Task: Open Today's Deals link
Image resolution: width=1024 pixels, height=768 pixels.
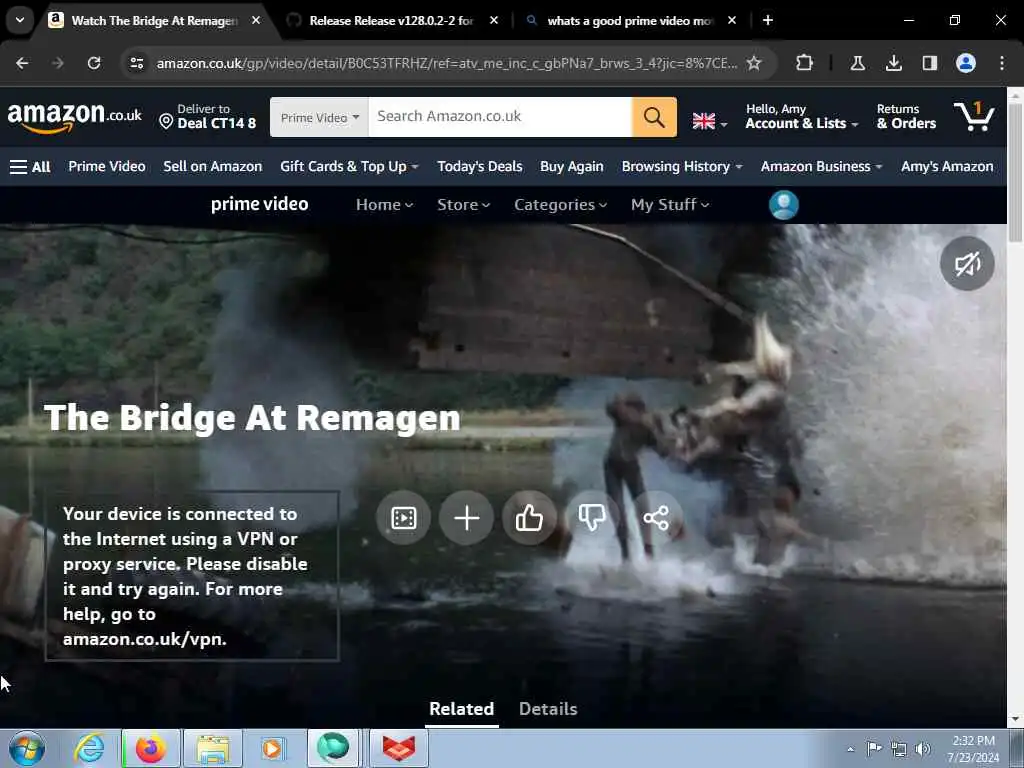Action: click(x=479, y=167)
